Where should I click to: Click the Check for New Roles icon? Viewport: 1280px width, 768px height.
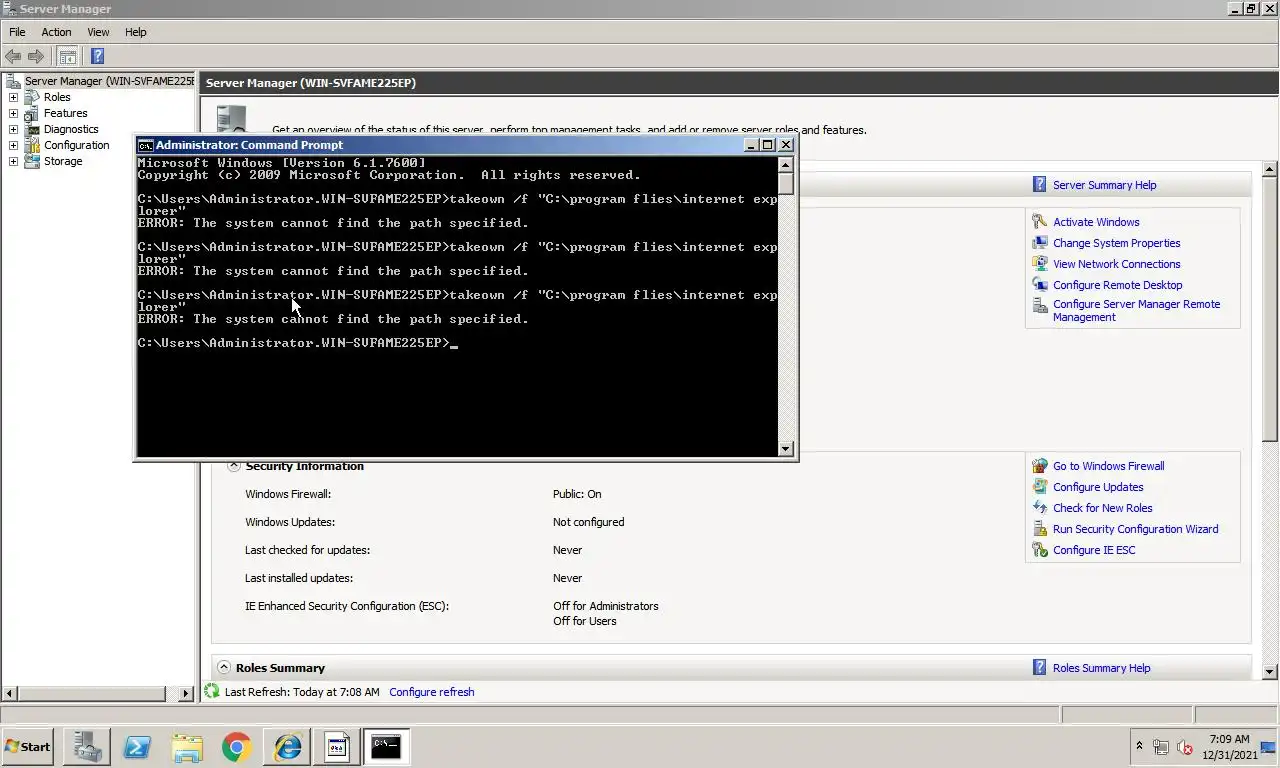(1040, 508)
